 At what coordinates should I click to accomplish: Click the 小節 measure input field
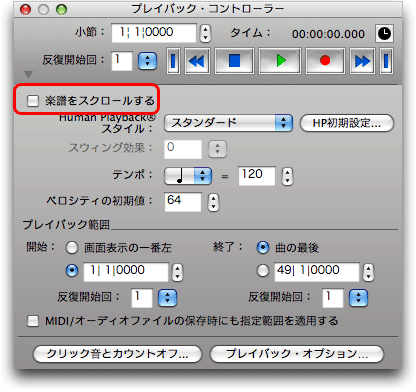tap(154, 33)
